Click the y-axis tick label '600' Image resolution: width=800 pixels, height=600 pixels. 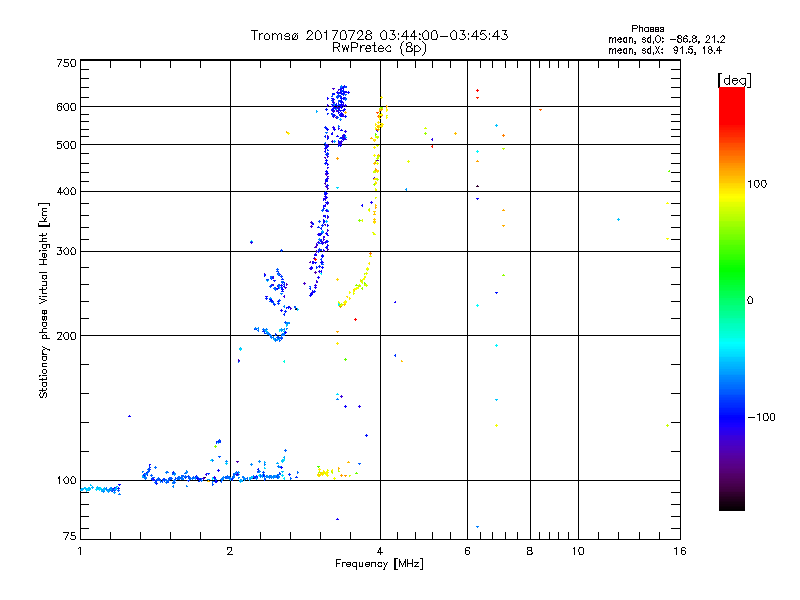[66, 107]
